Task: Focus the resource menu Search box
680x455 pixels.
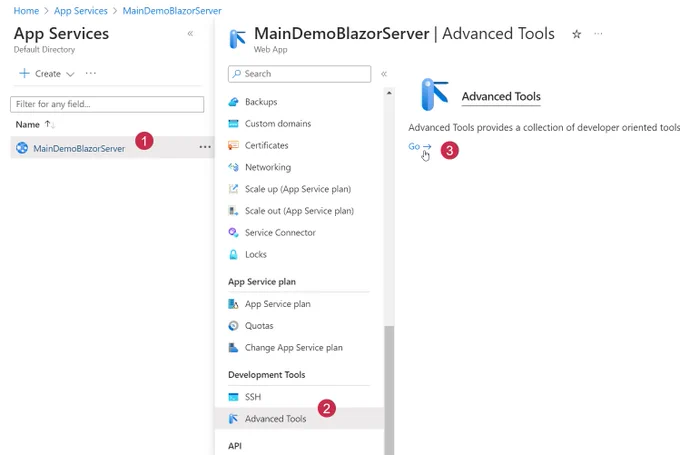Action: [x=299, y=74]
